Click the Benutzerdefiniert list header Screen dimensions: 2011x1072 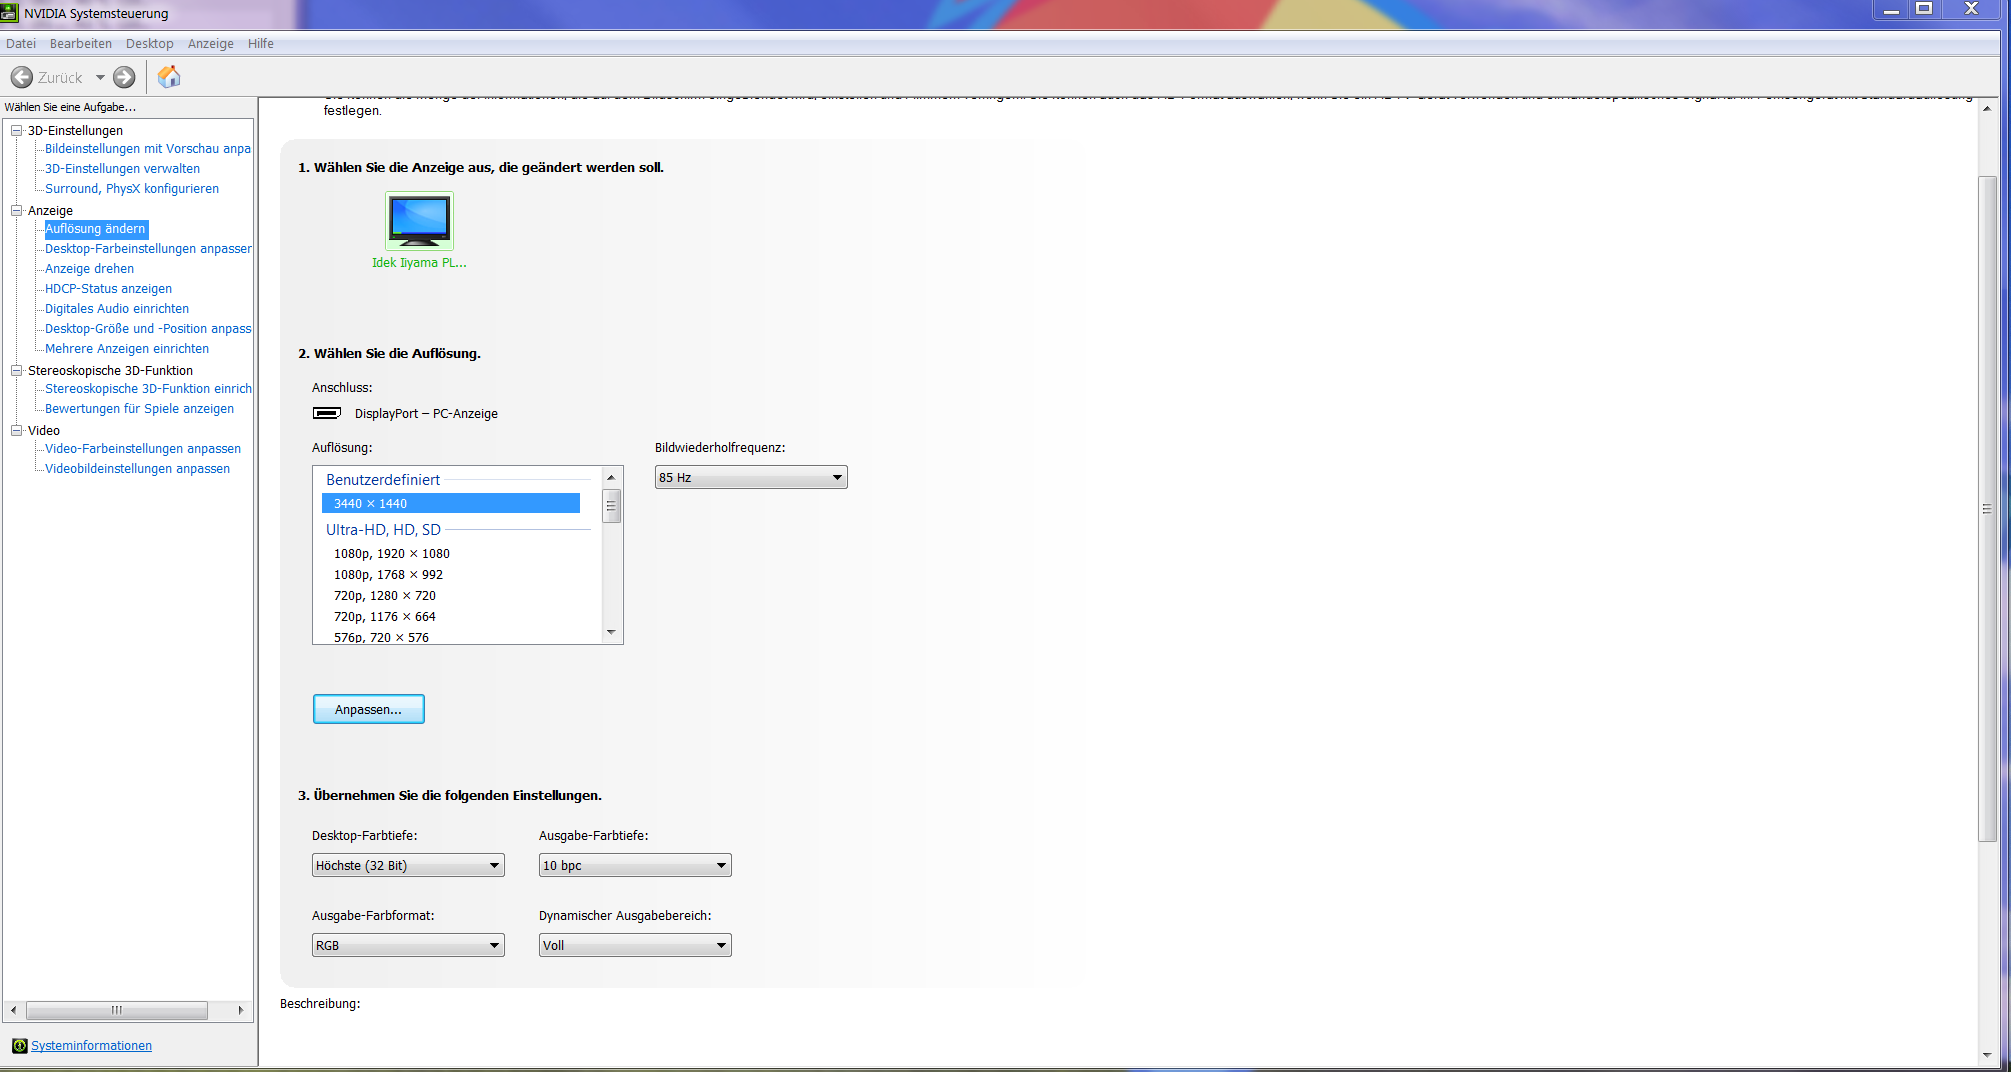(x=383, y=480)
